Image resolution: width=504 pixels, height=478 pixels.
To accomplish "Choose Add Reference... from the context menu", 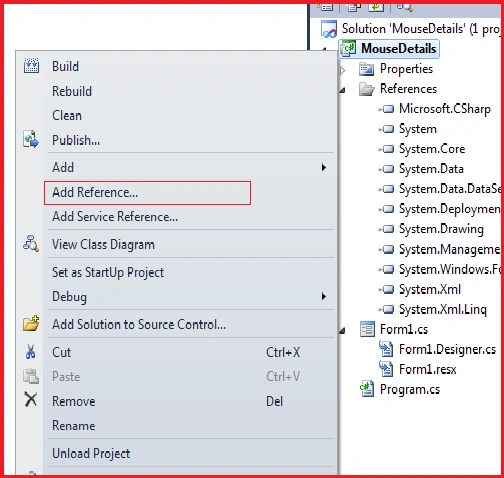I will [147, 193].
